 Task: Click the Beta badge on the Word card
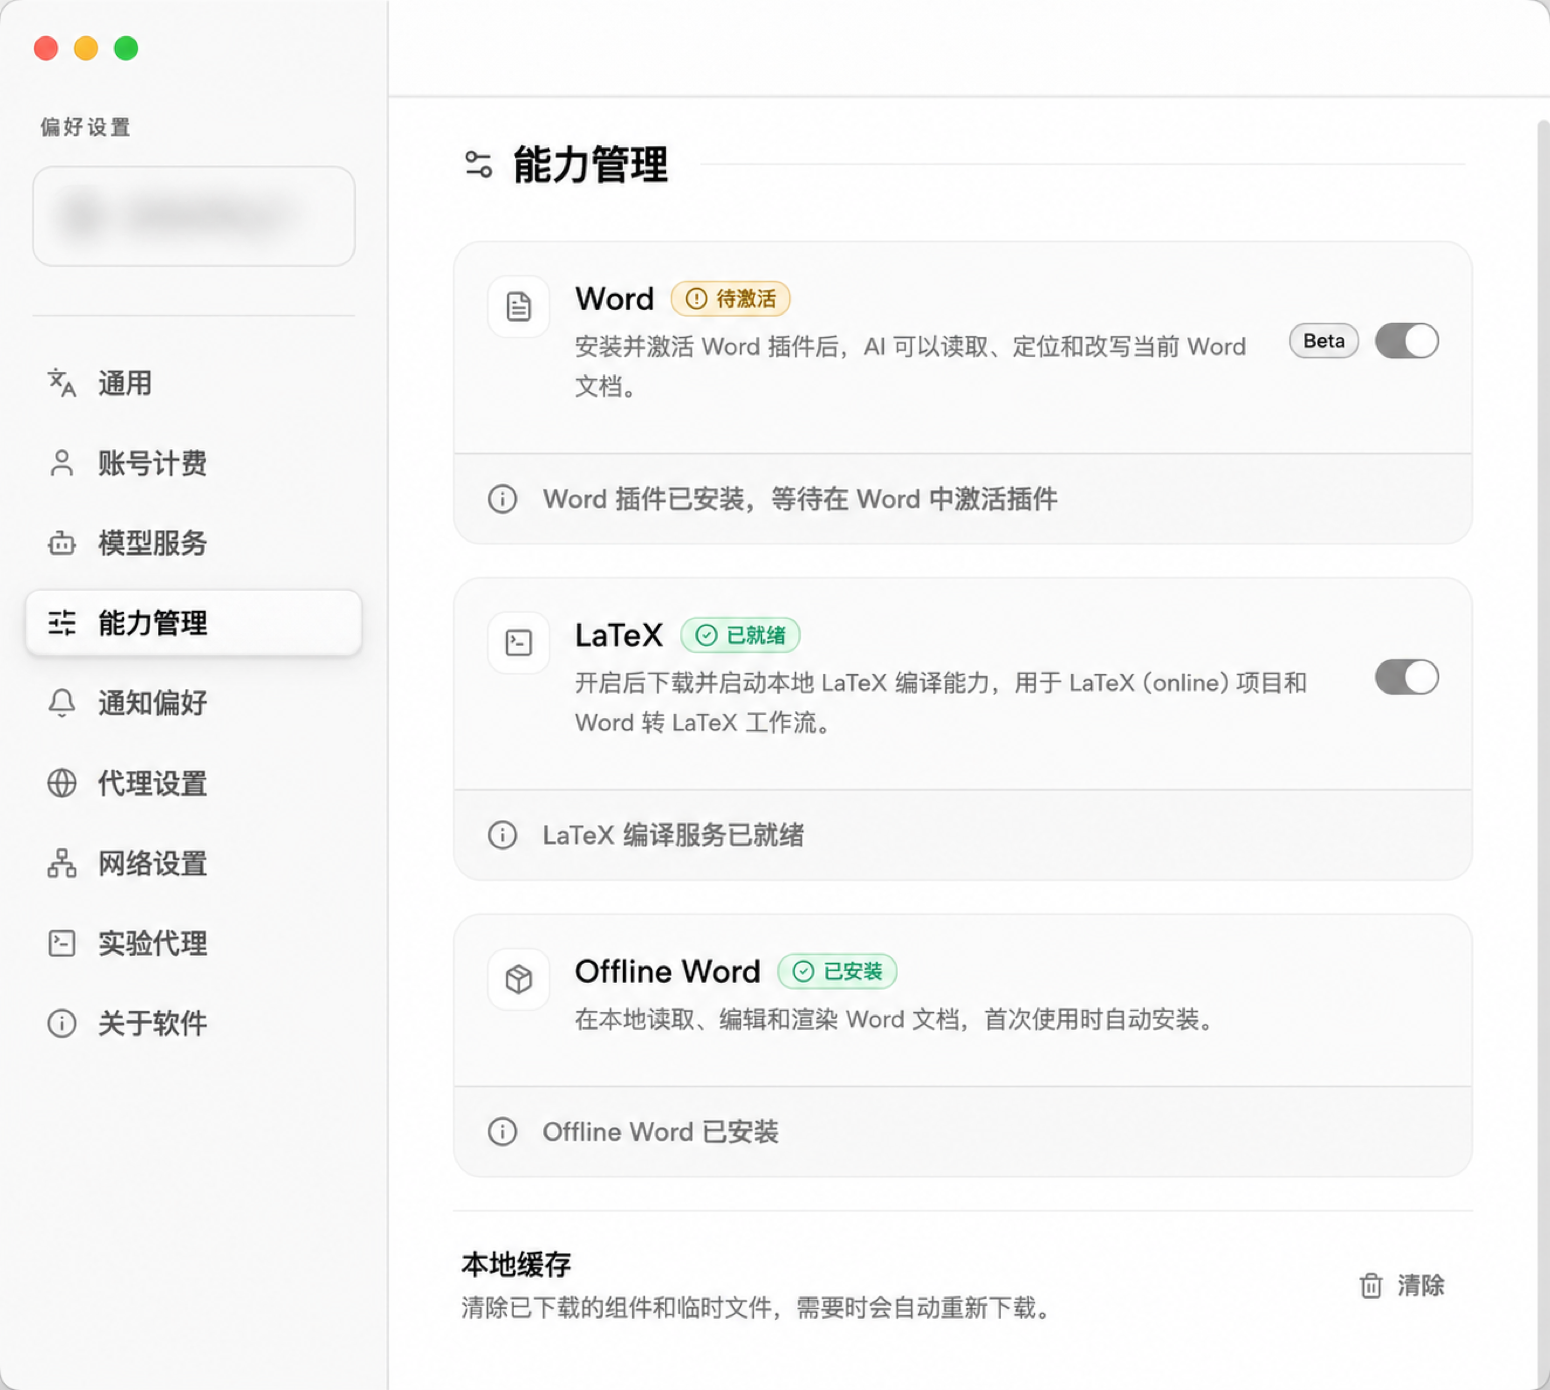[x=1323, y=341]
